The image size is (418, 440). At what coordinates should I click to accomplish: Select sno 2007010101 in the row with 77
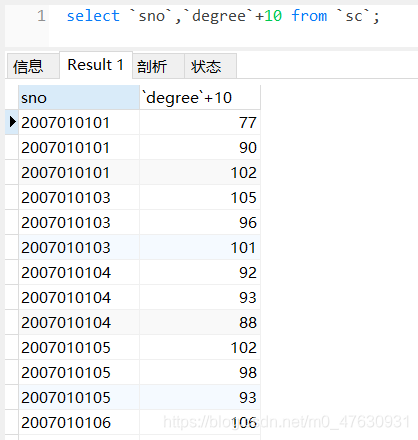[79, 122]
